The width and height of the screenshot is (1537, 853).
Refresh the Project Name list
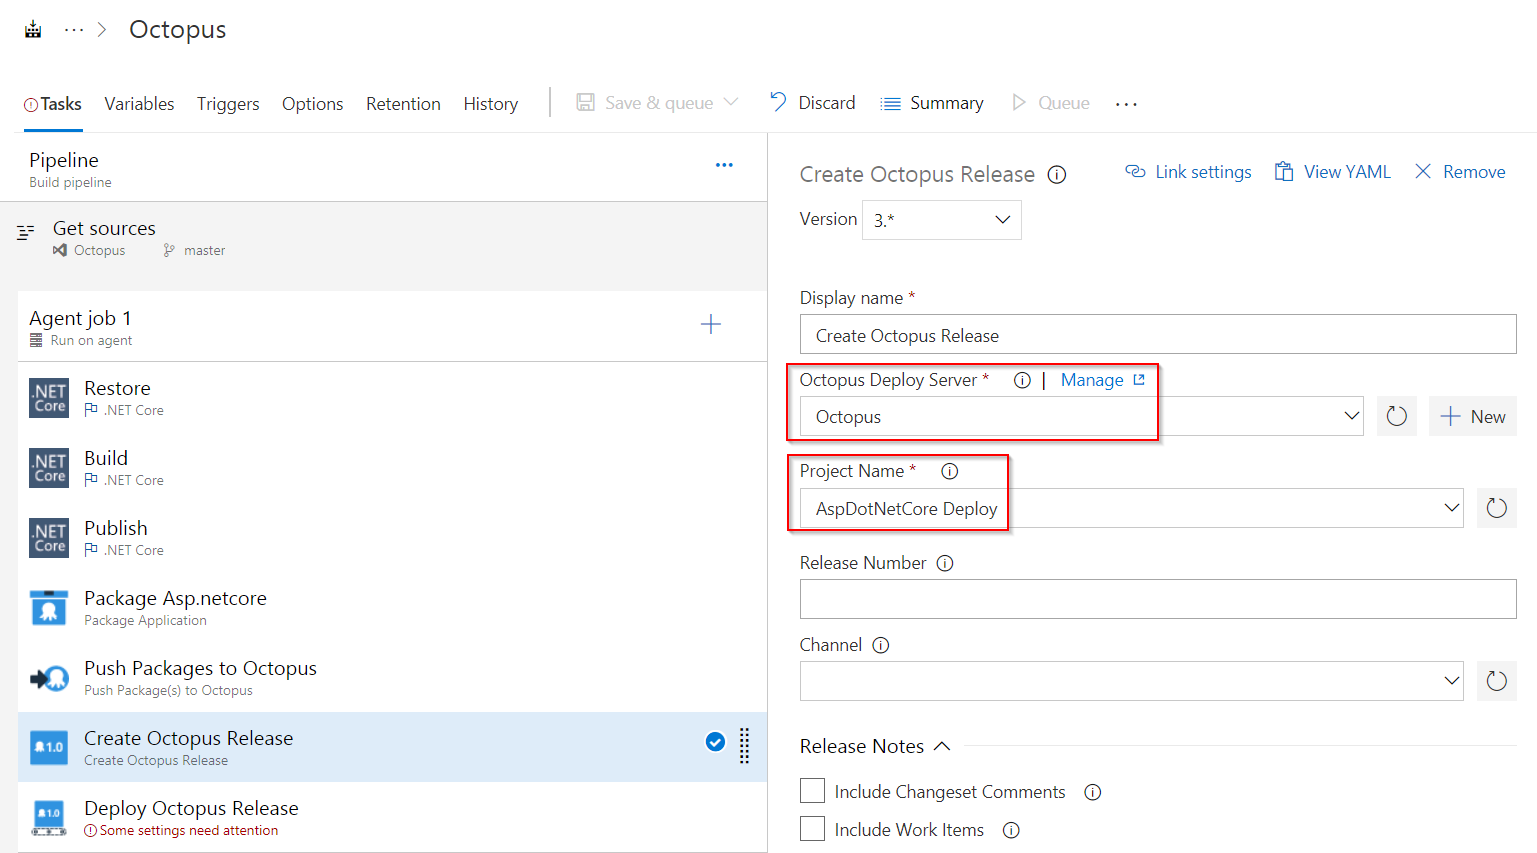click(x=1497, y=508)
